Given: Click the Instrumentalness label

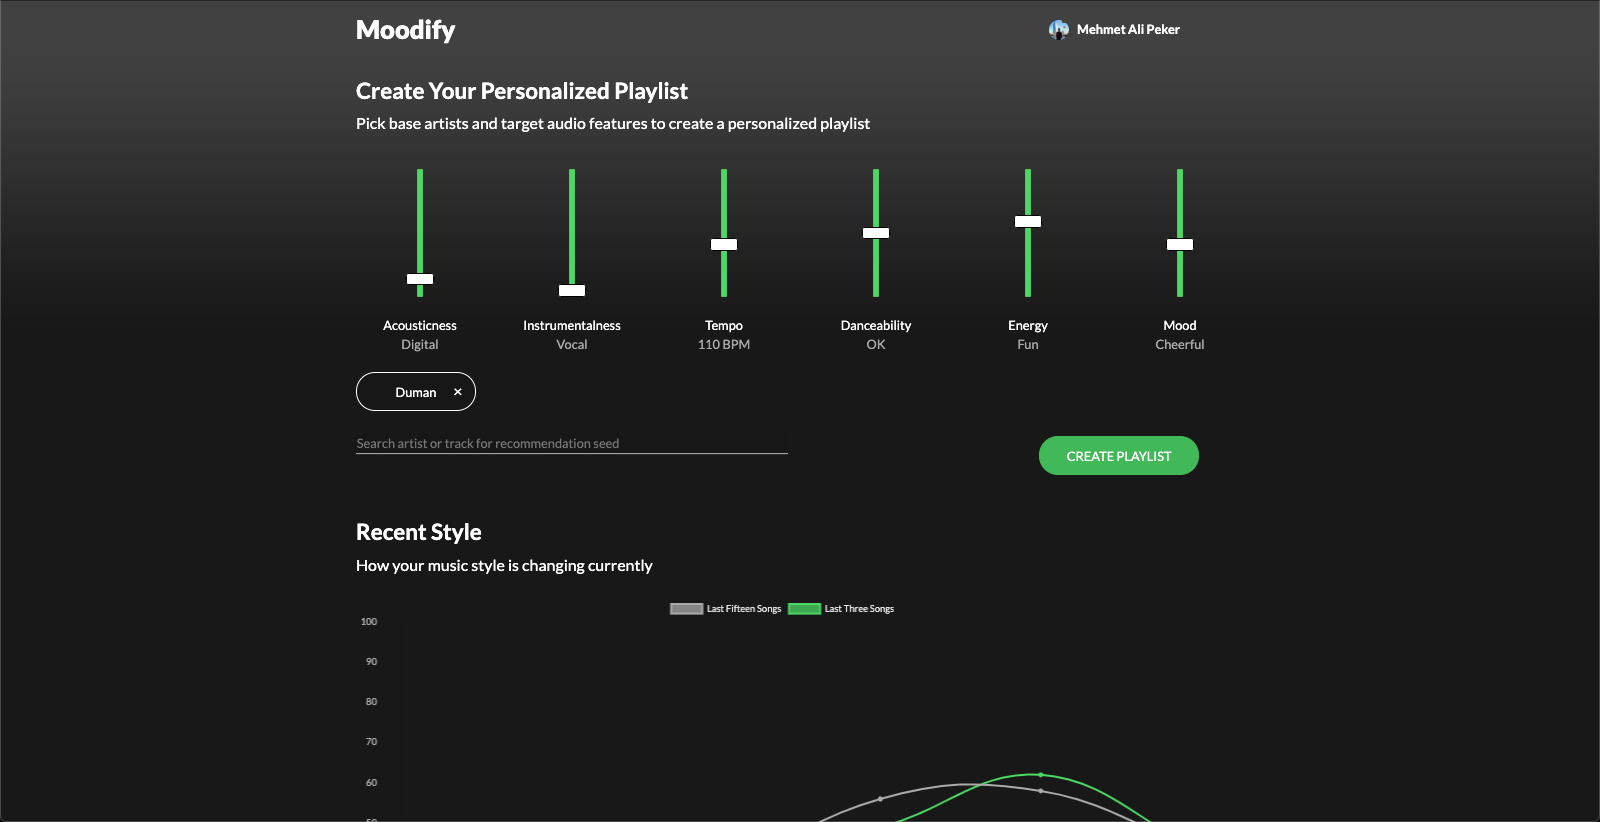Looking at the screenshot, I should coord(572,326).
